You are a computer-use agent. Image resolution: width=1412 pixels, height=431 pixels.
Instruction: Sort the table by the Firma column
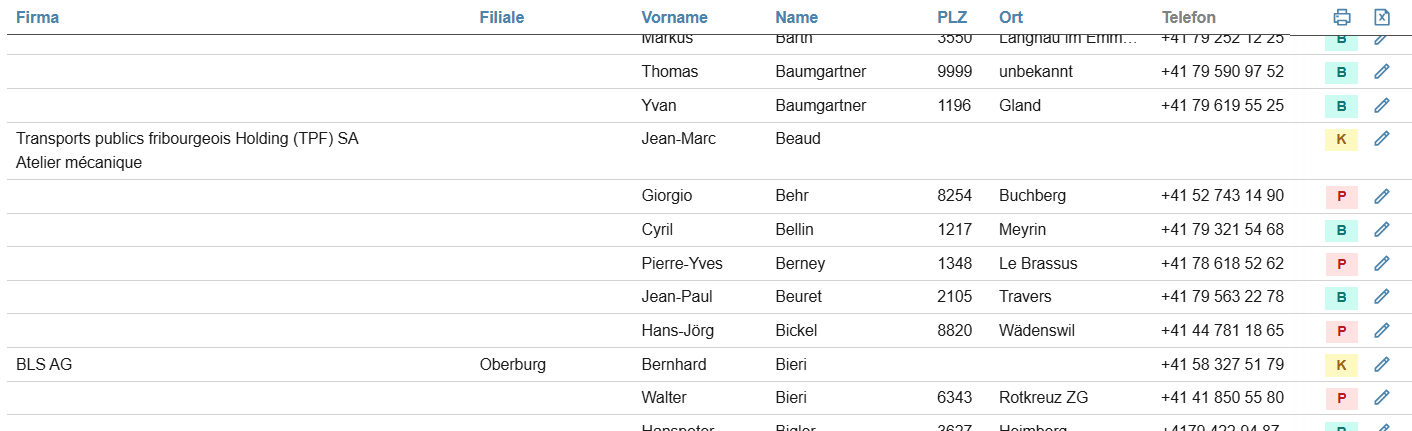pyautogui.click(x=37, y=17)
